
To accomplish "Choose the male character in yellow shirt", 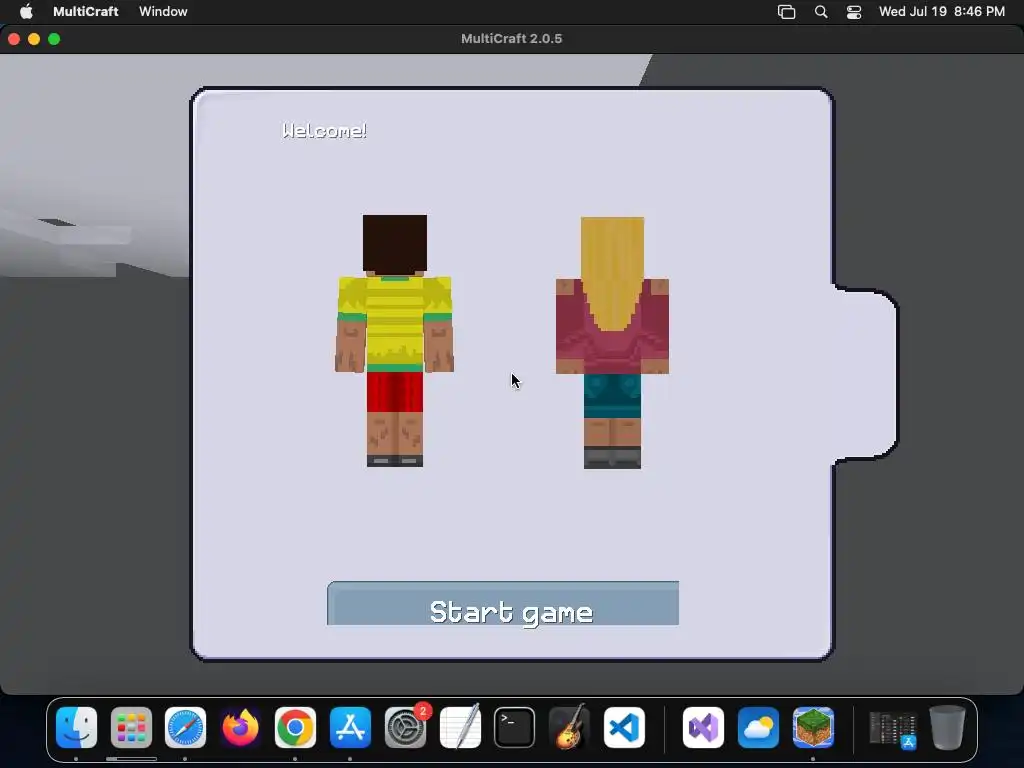I will 394,340.
